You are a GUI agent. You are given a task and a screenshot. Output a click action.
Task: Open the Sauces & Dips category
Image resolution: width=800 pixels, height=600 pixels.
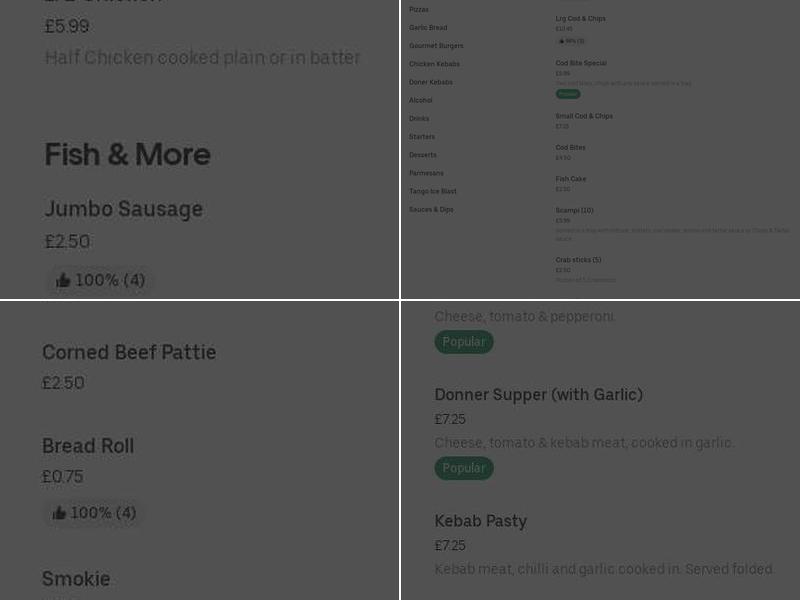click(431, 209)
